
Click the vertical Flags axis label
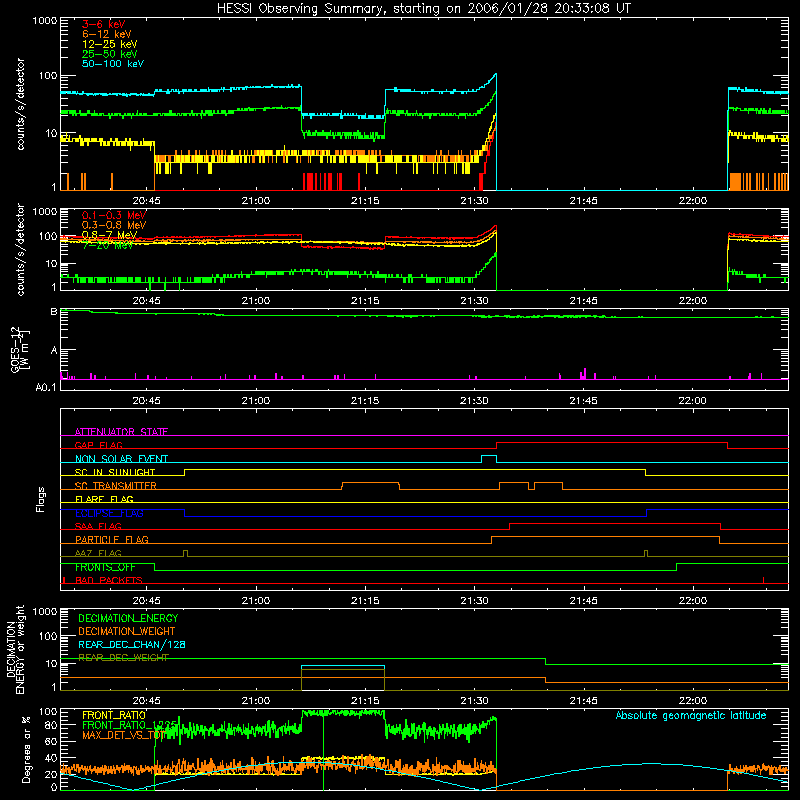[x=41, y=499]
